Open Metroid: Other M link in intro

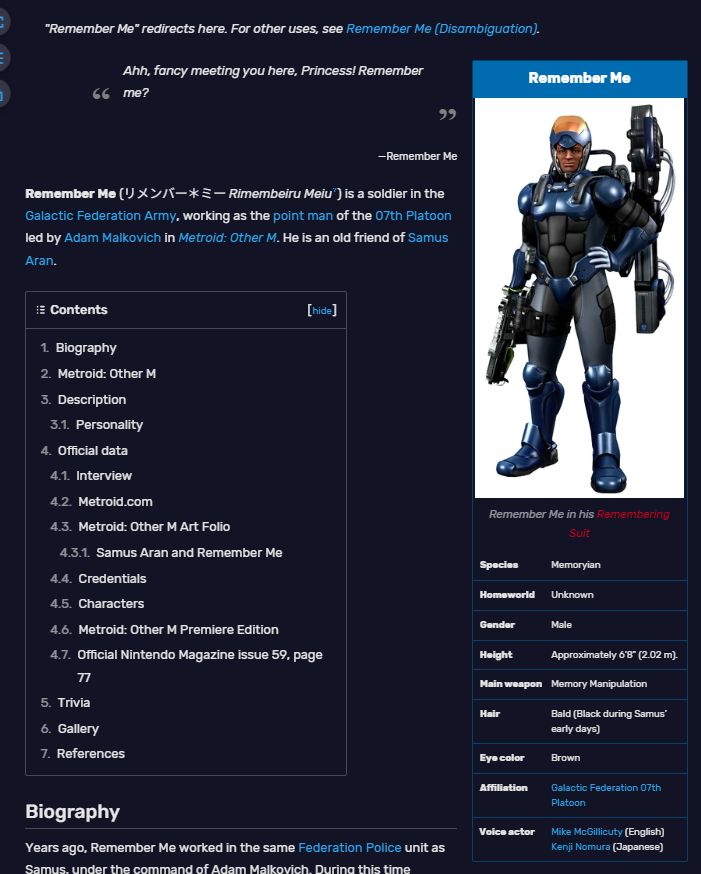click(227, 237)
